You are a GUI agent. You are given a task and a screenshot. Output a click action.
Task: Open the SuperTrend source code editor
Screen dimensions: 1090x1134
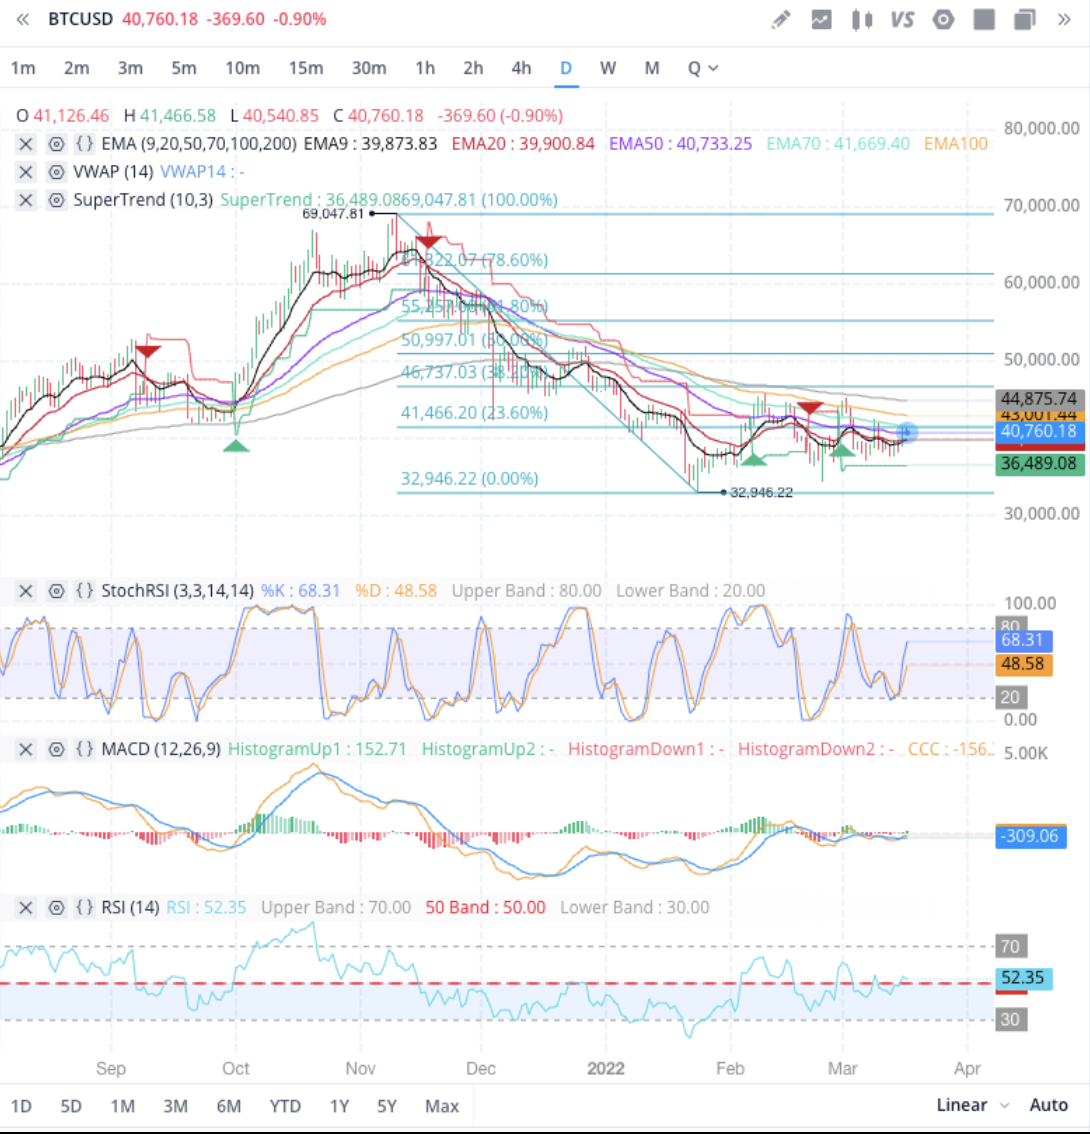[x=85, y=199]
